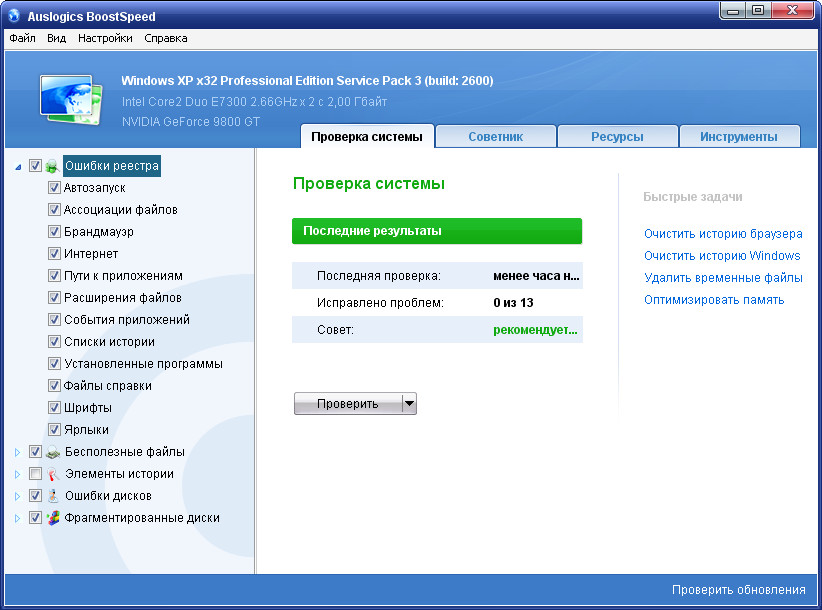Click the менее часа н... value
Viewport: 822px width, 610px height.
click(536, 276)
